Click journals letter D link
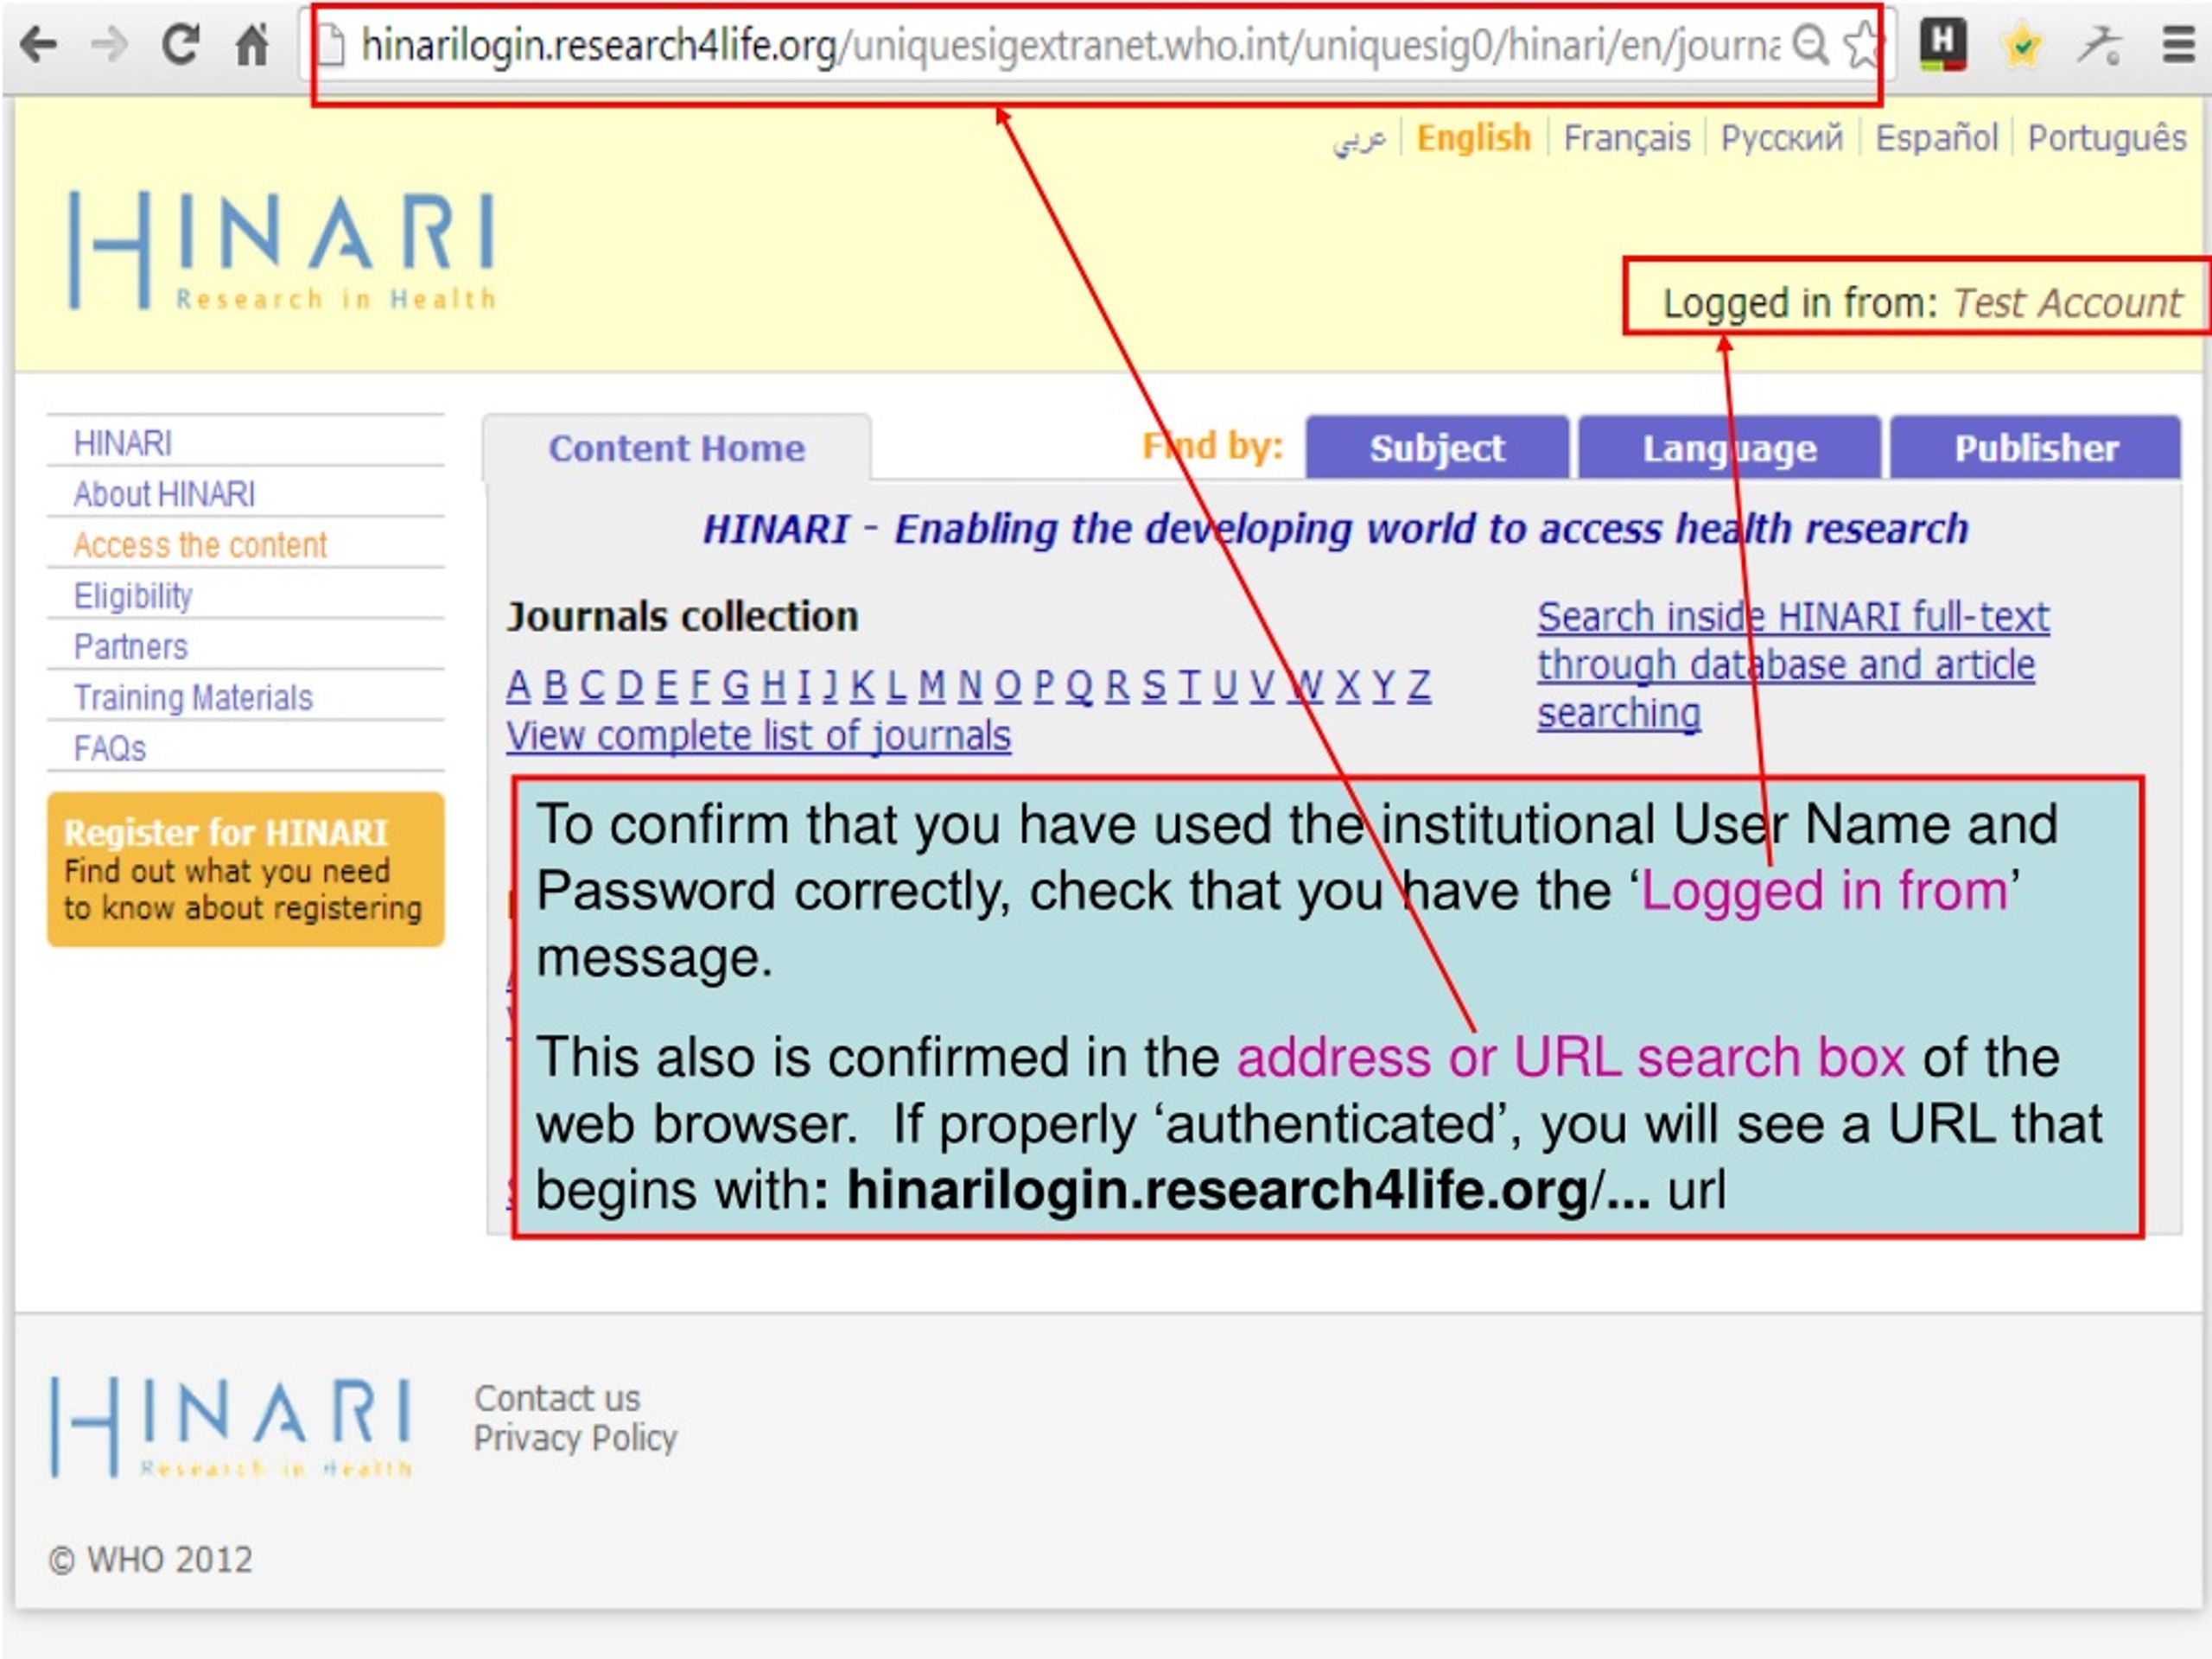The height and width of the screenshot is (1659, 2212). 630,686
